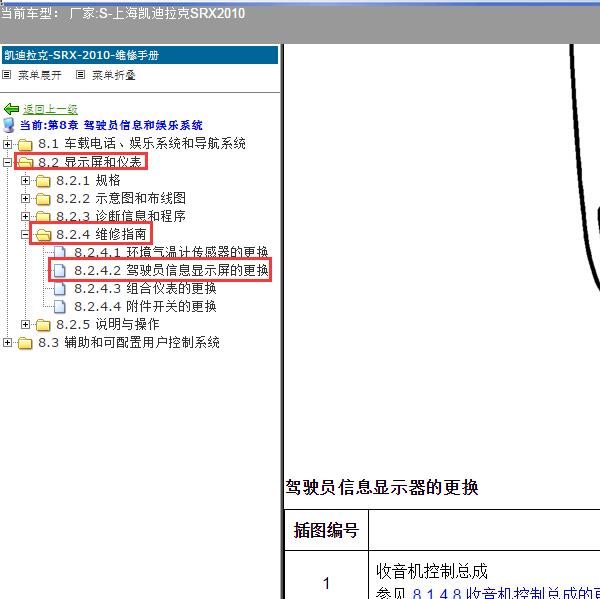Click 当前:第8章 驾驶员信息和娱乐系统 heading
600x599 pixels.
(111, 125)
